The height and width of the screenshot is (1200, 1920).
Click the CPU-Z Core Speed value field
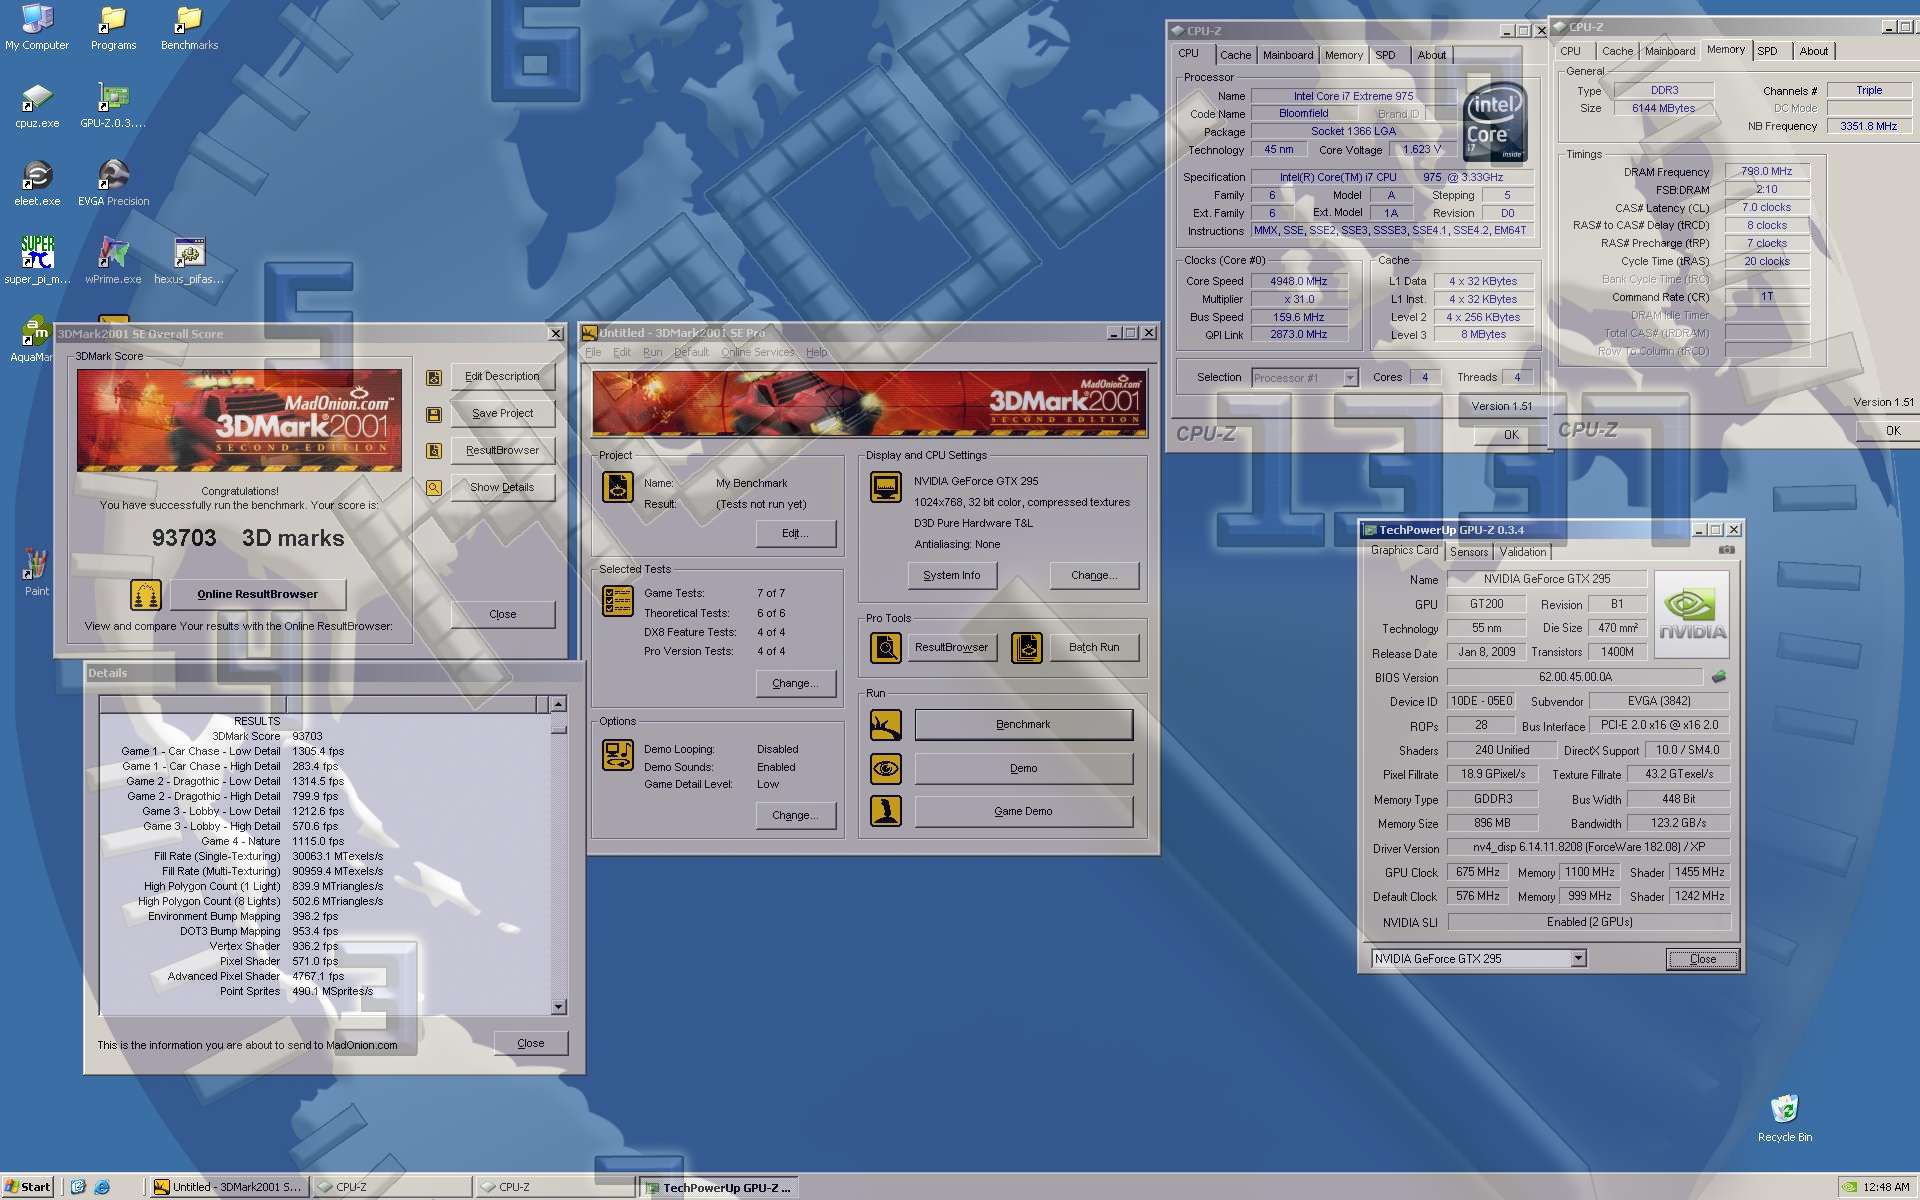pos(1298,282)
